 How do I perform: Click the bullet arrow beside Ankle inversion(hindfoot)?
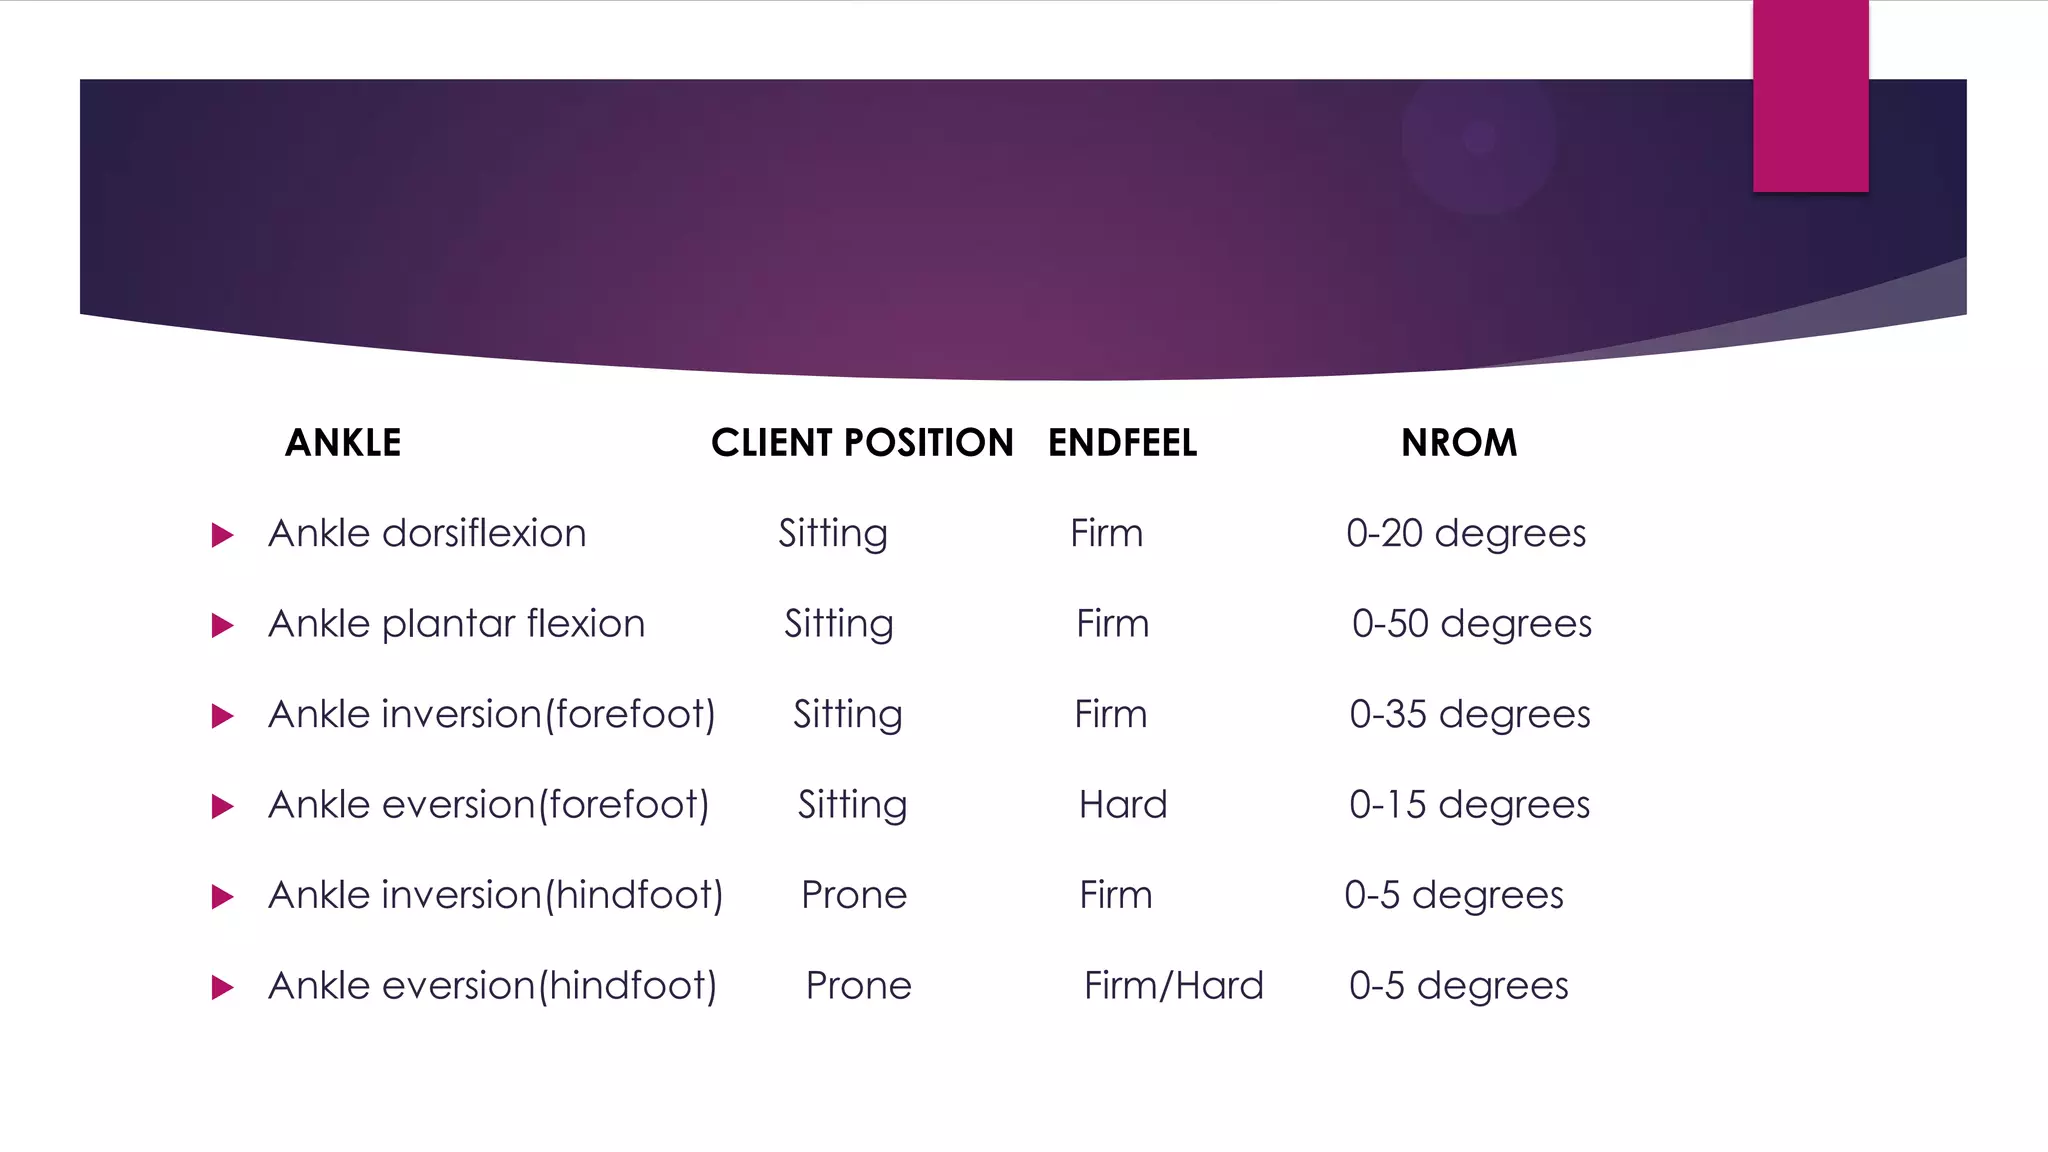point(223,897)
